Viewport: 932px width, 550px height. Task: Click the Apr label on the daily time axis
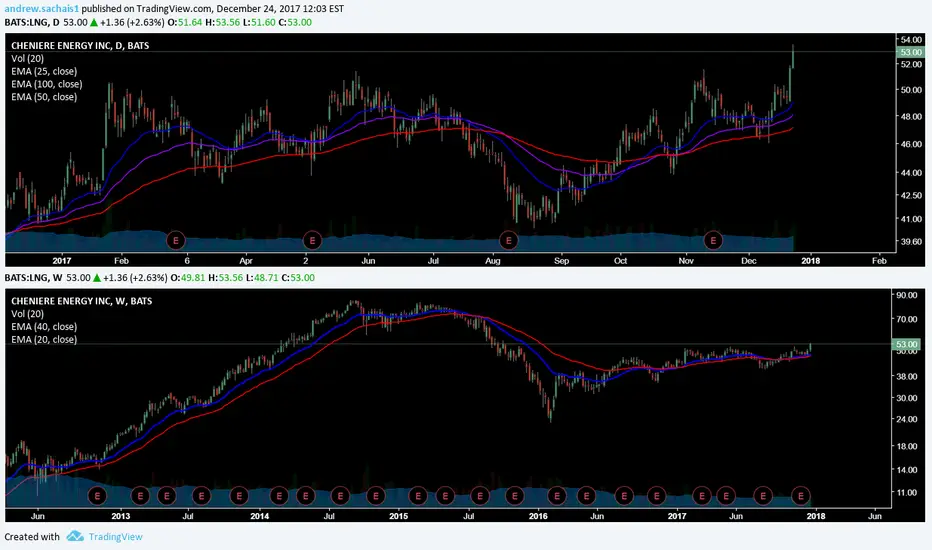tap(245, 260)
